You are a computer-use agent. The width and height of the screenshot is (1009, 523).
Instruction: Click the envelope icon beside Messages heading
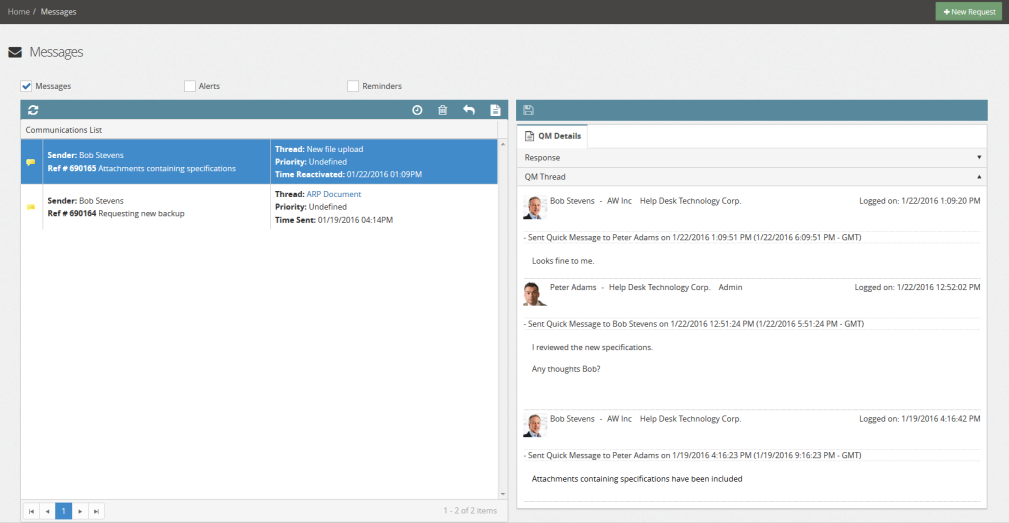click(15, 52)
